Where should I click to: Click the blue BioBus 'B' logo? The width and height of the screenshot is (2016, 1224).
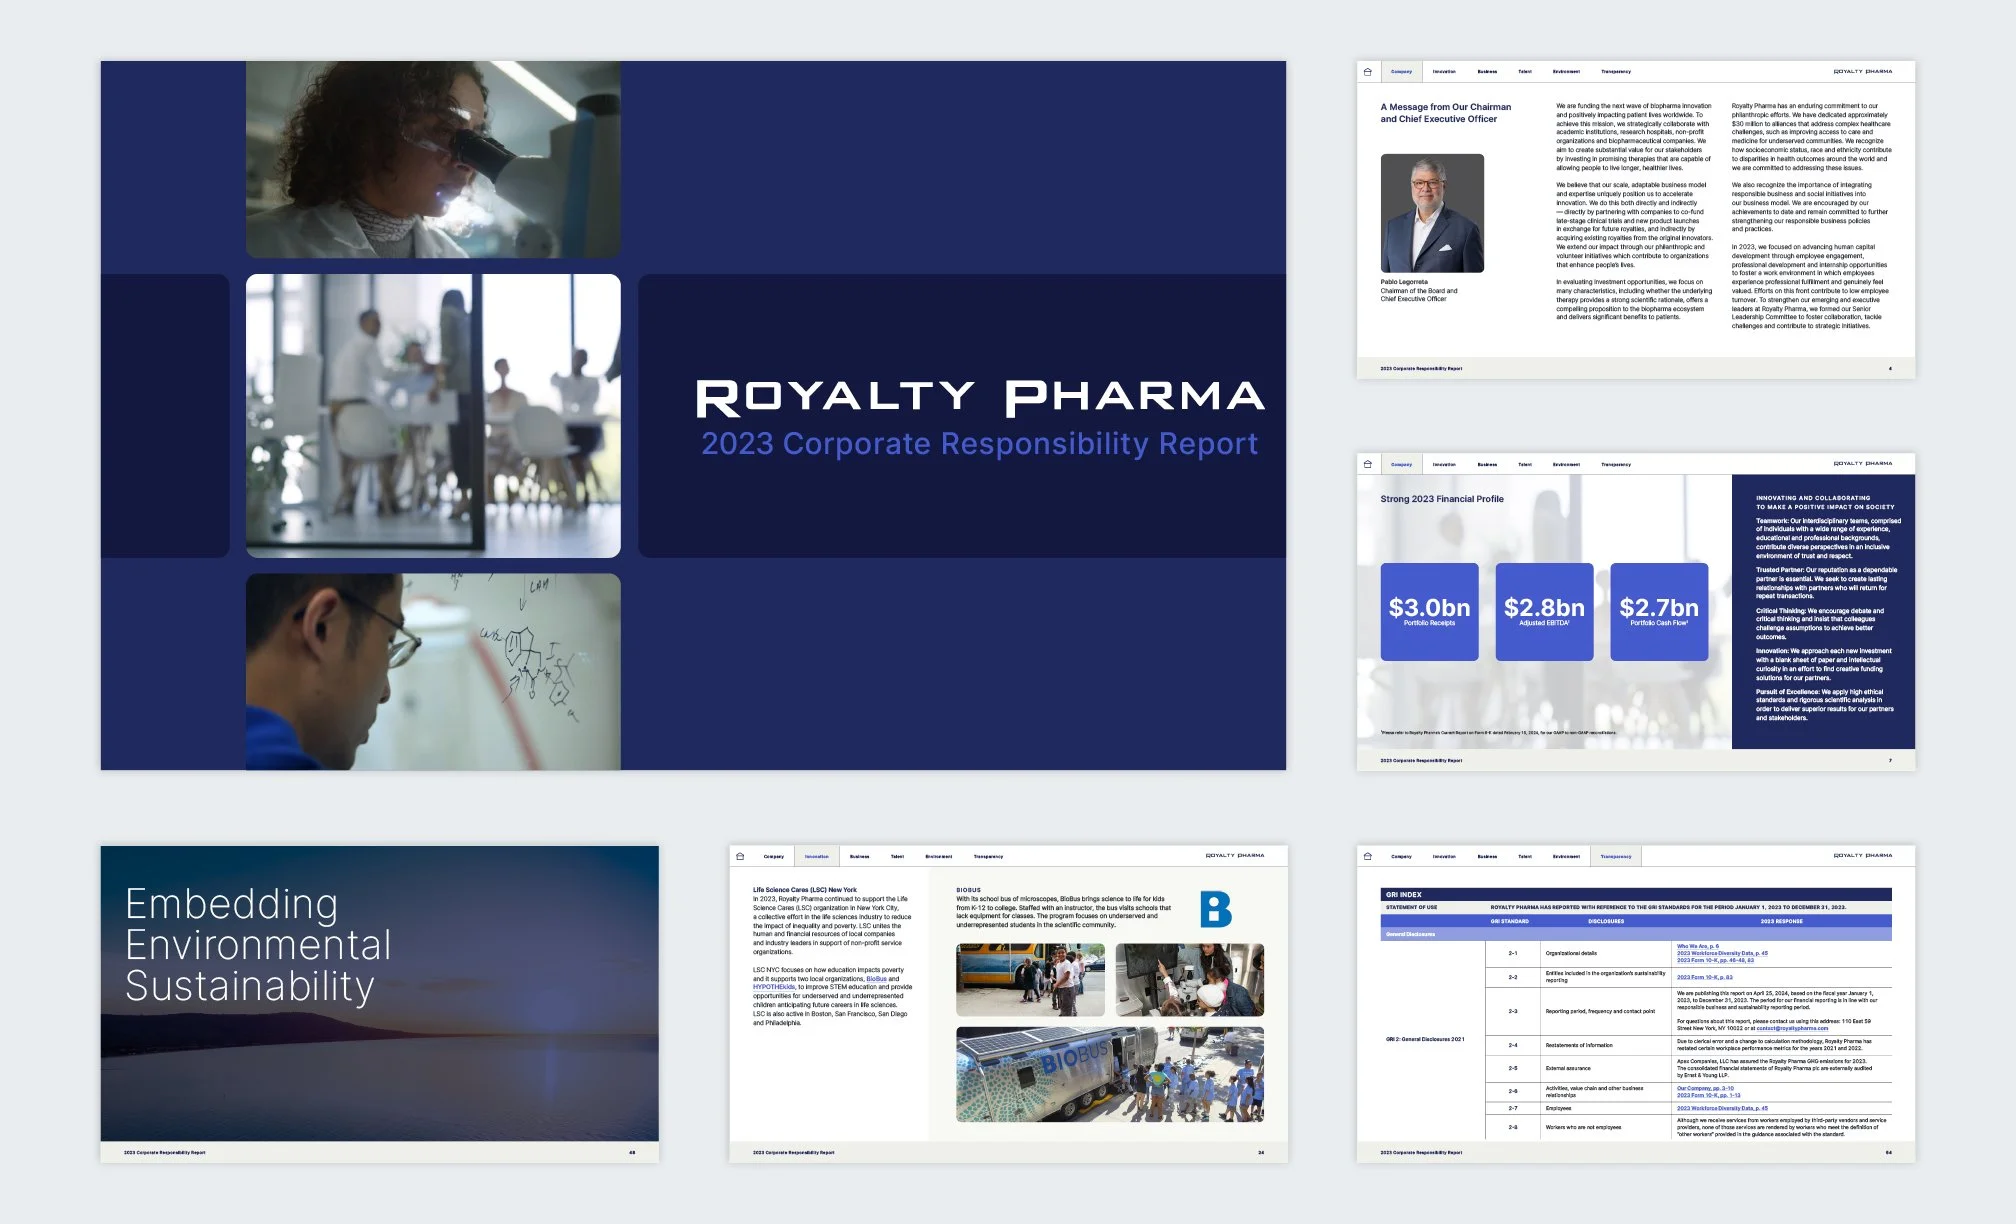click(1215, 909)
